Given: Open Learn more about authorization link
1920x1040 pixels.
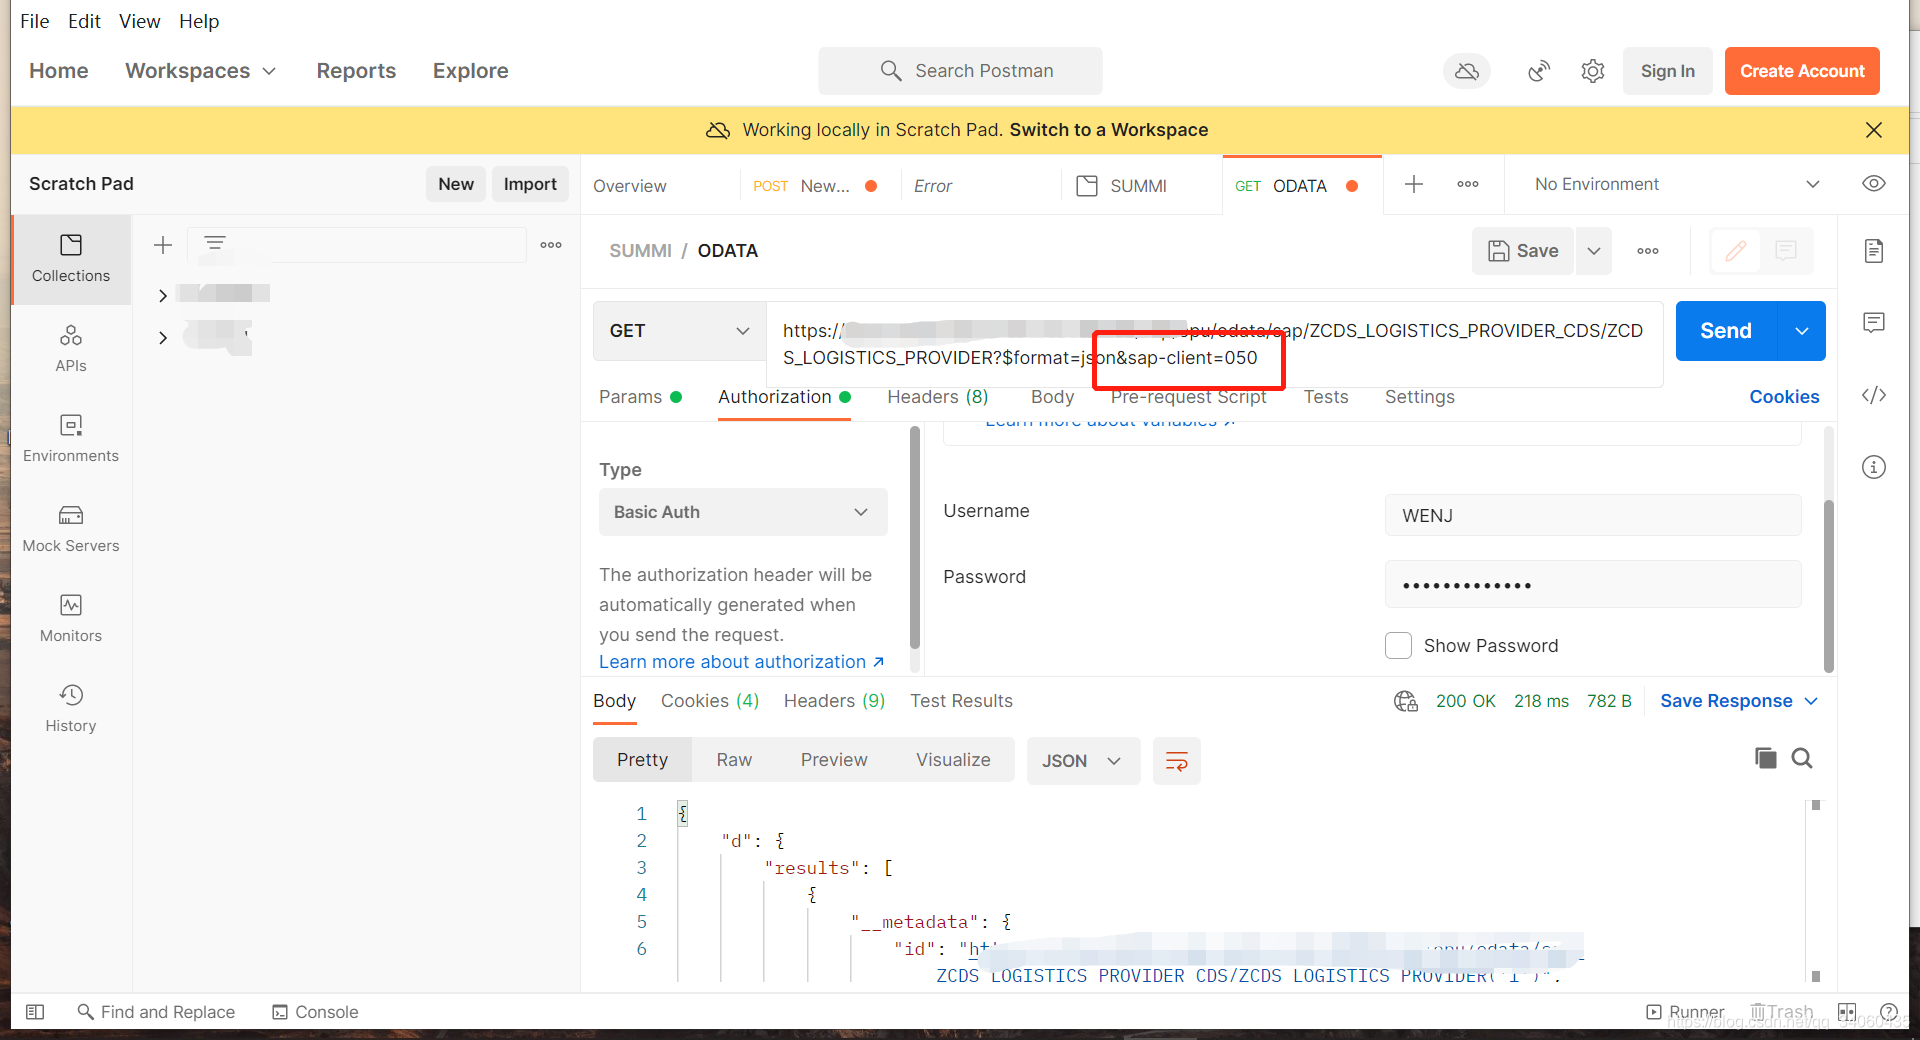Looking at the screenshot, I should tap(741, 662).
